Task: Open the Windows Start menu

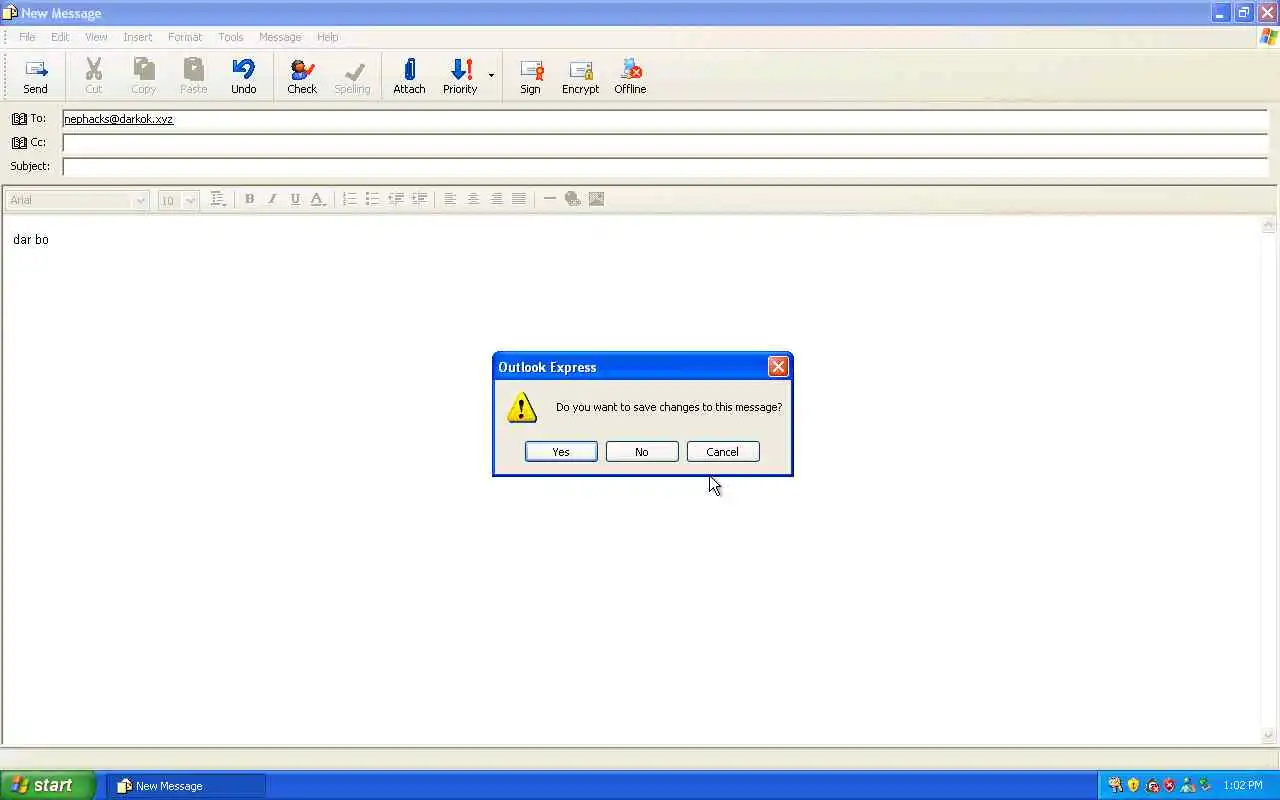Action: click(x=48, y=785)
